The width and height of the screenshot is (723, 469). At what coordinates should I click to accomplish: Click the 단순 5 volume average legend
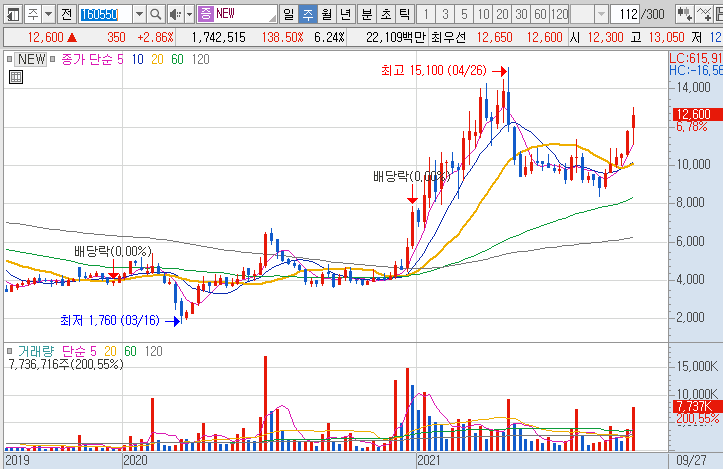(x=79, y=351)
